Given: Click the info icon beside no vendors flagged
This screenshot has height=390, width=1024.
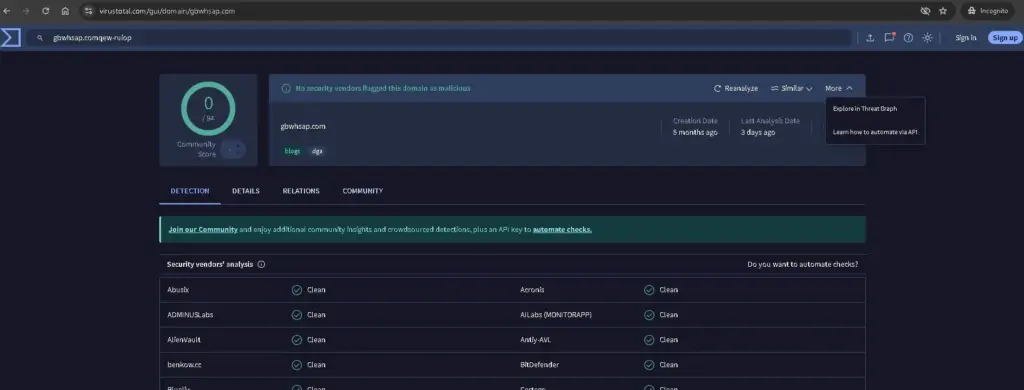Looking at the screenshot, I should tap(286, 88).
